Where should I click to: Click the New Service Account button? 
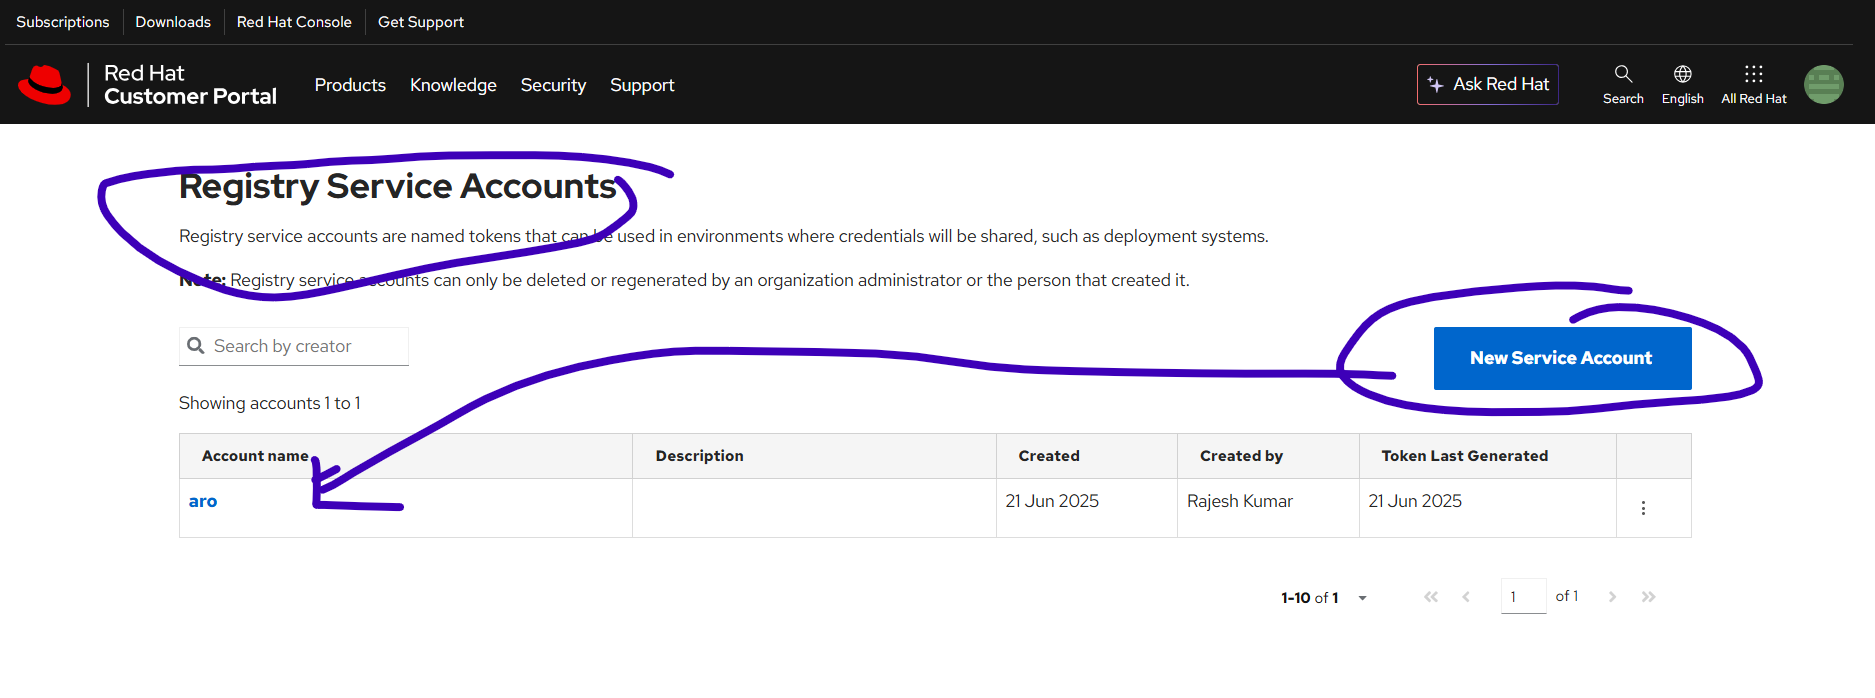(1562, 358)
